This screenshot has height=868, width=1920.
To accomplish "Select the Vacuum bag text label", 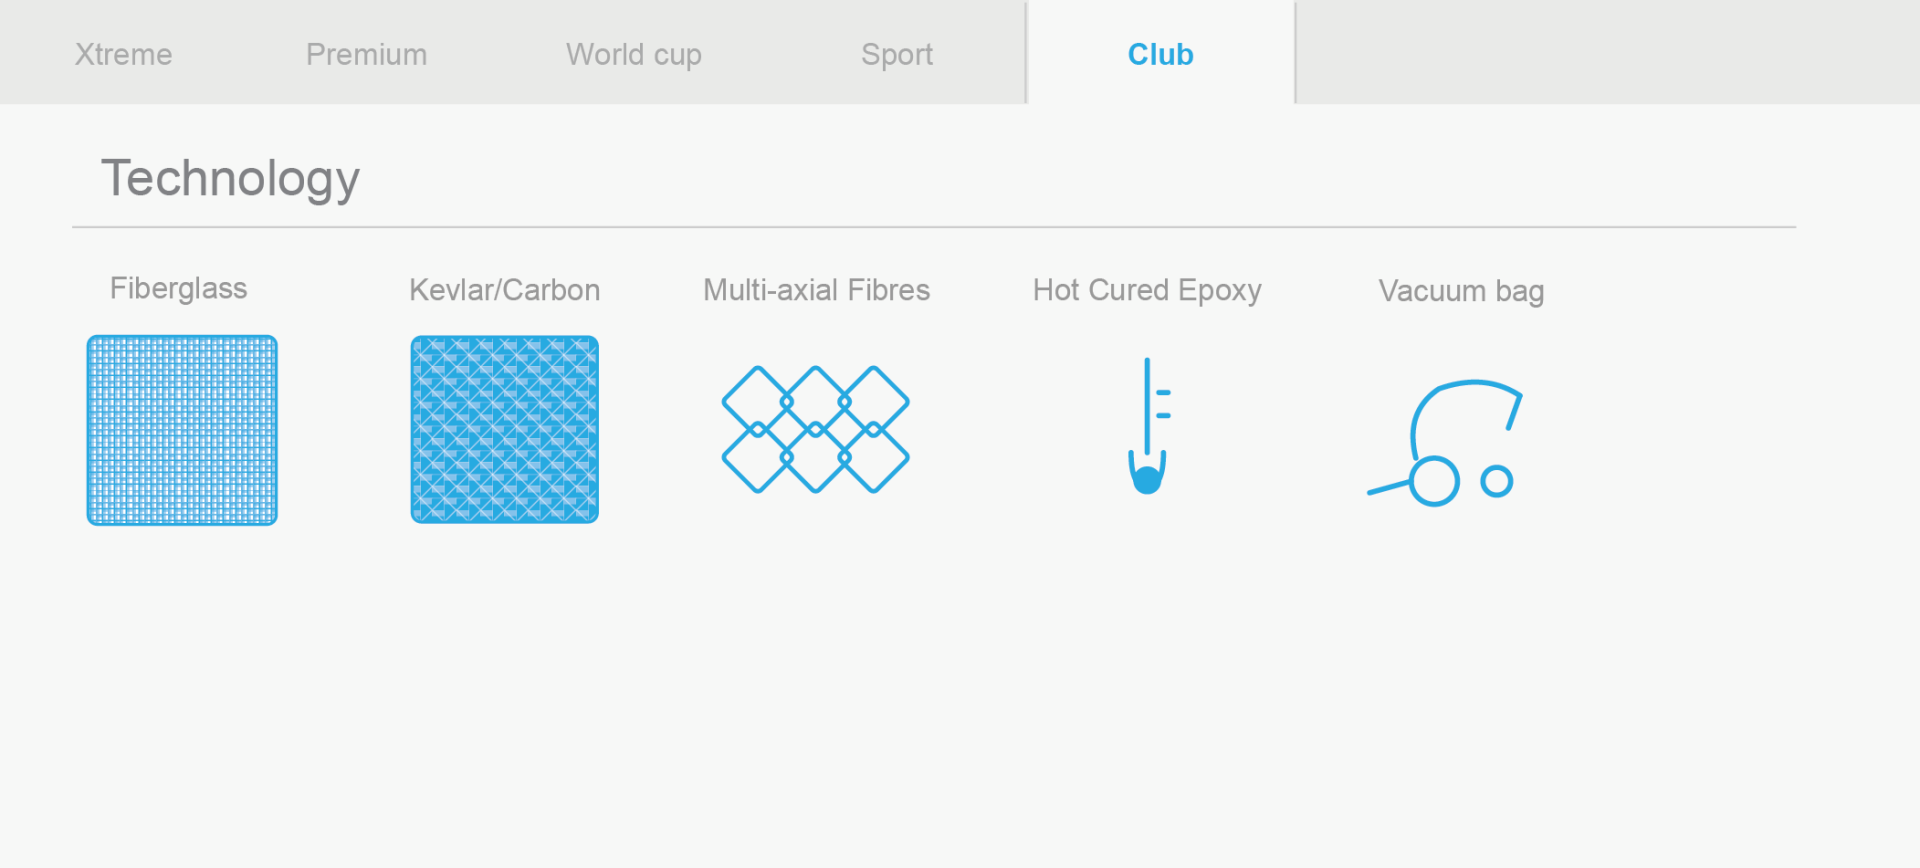I will point(1461,291).
